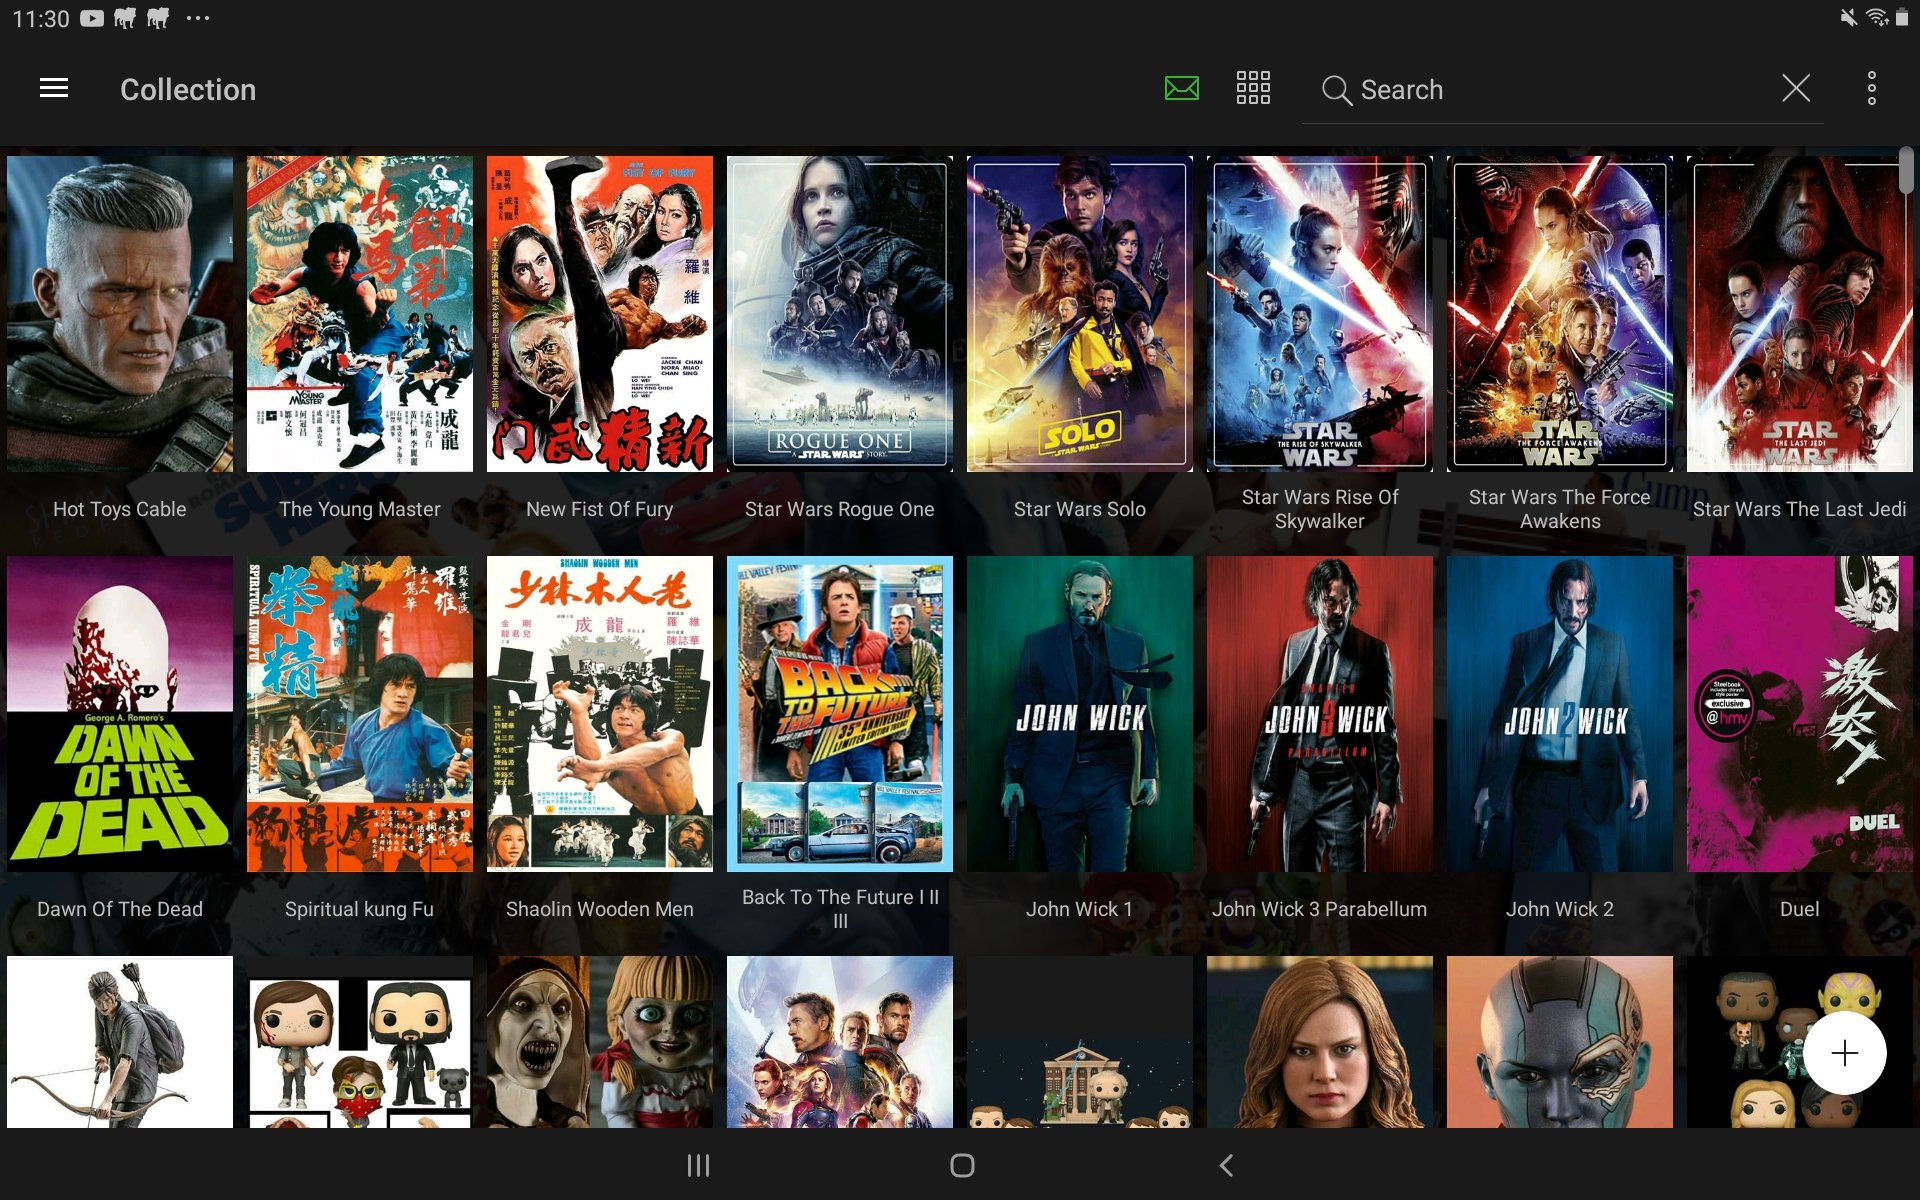Click 'John Wick 1' label

click(1080, 909)
